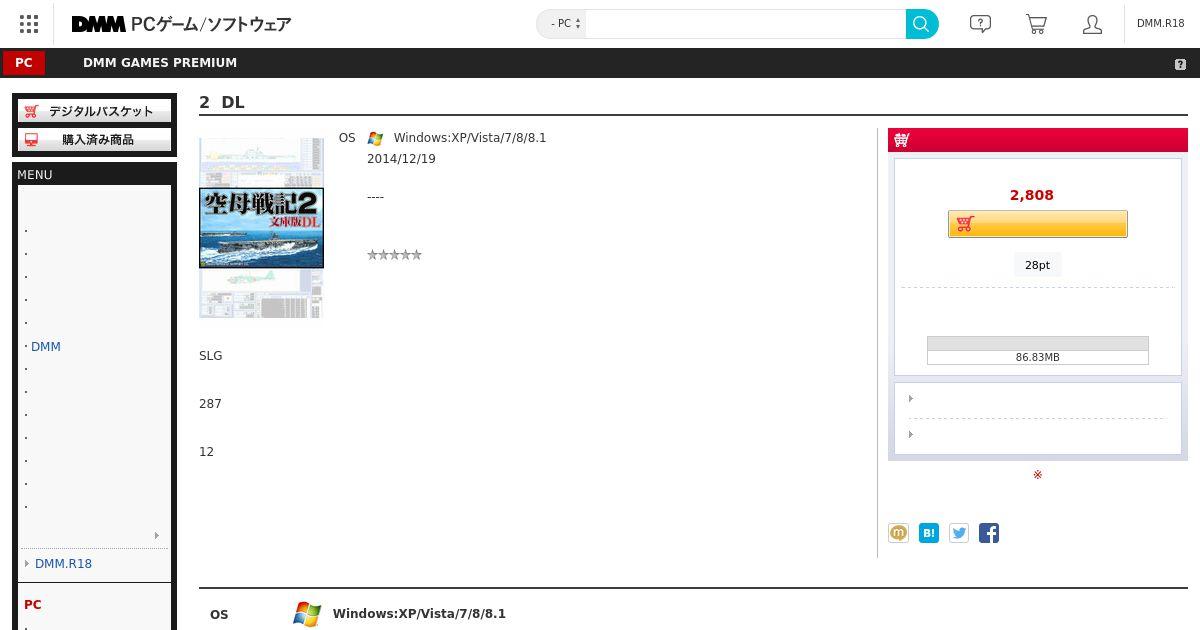Click the Windows logo icon beside OS info
Screen dimensions: 1200x630
click(x=375, y=139)
